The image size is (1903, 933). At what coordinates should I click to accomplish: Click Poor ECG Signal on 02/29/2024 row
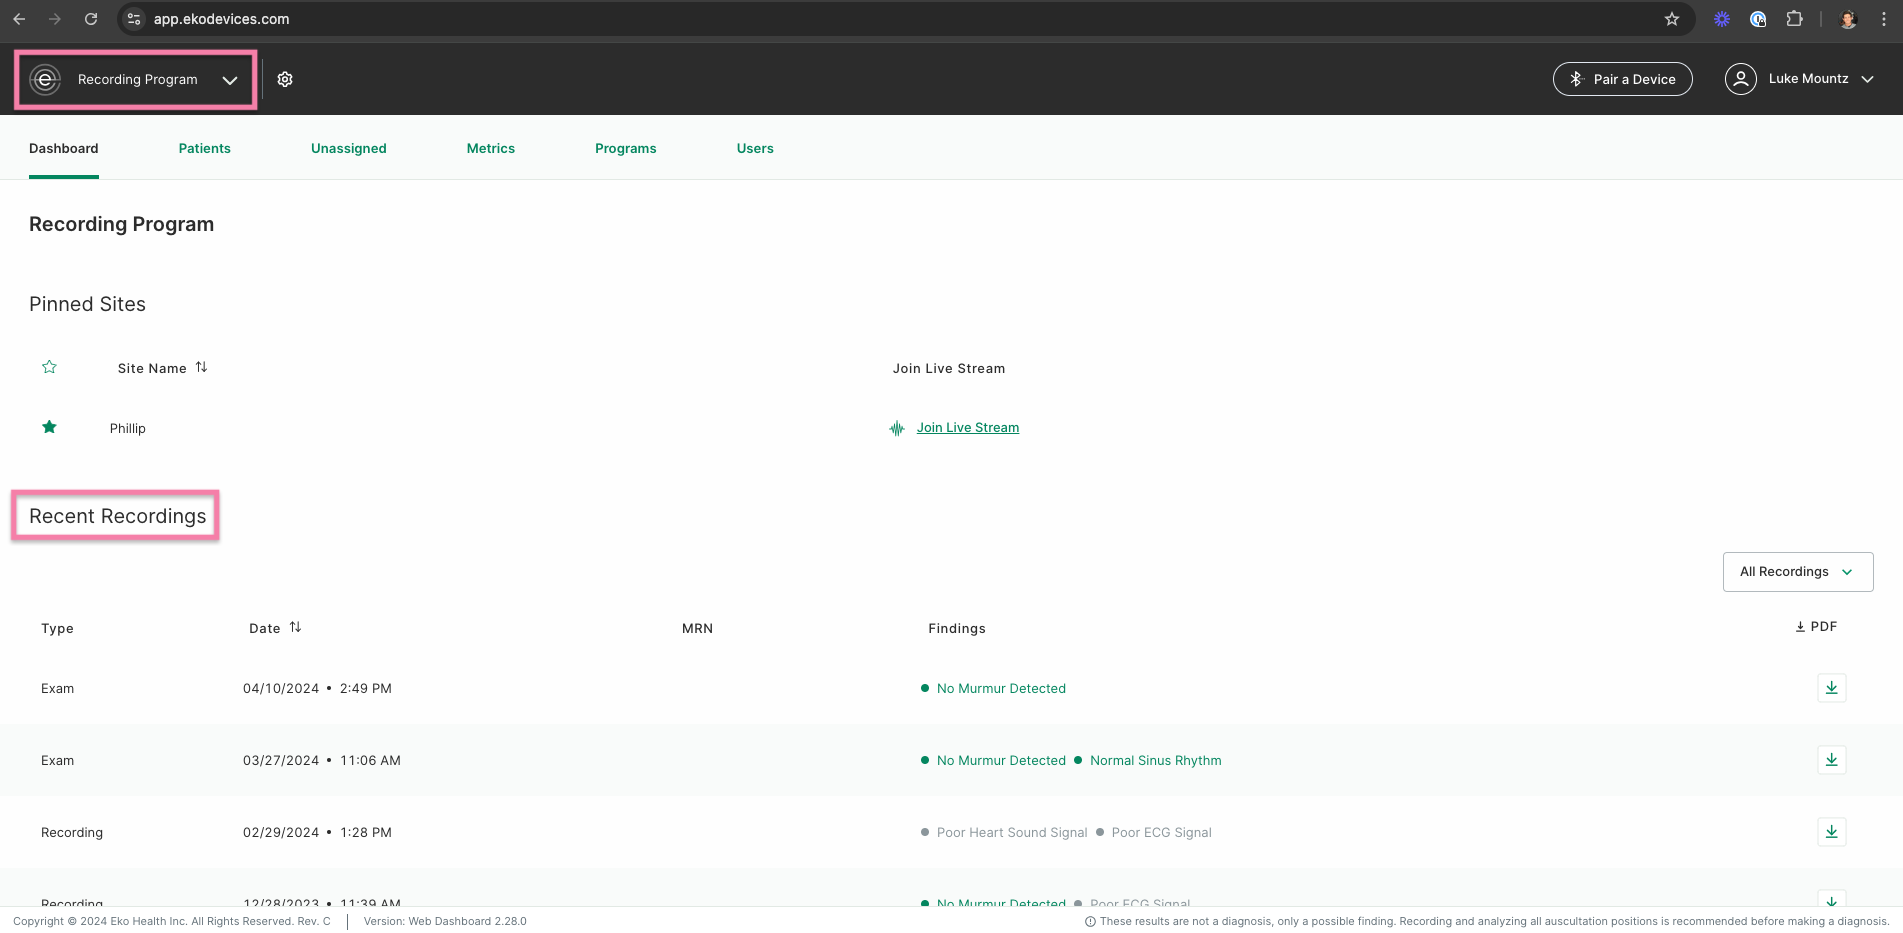(1162, 832)
